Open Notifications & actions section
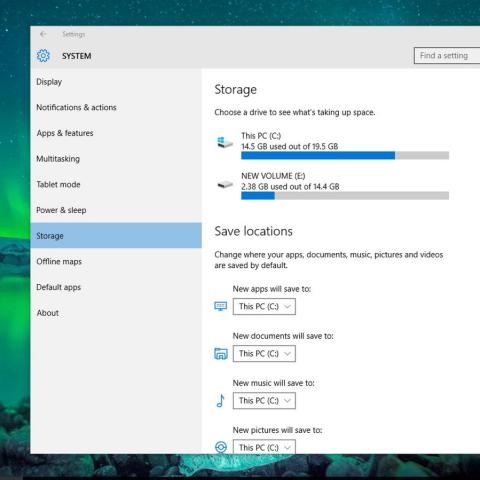This screenshot has width=480, height=480. coord(116,107)
